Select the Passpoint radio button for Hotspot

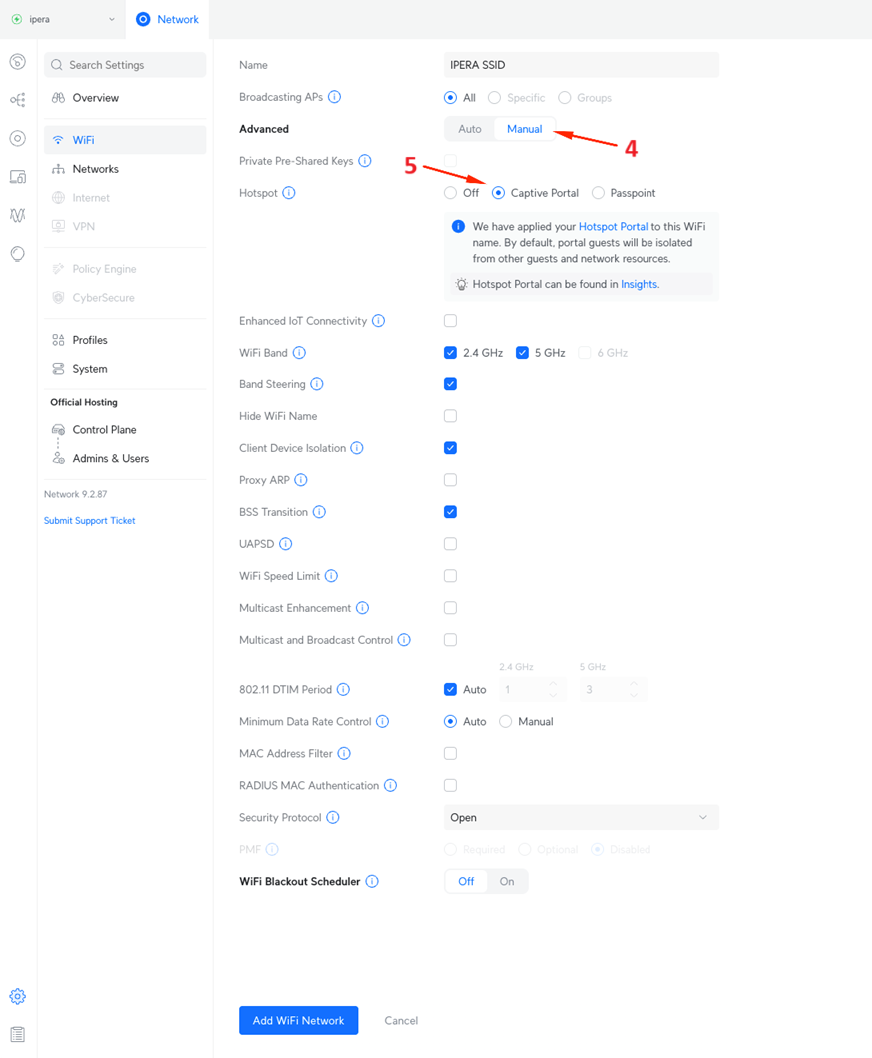pyautogui.click(x=599, y=192)
